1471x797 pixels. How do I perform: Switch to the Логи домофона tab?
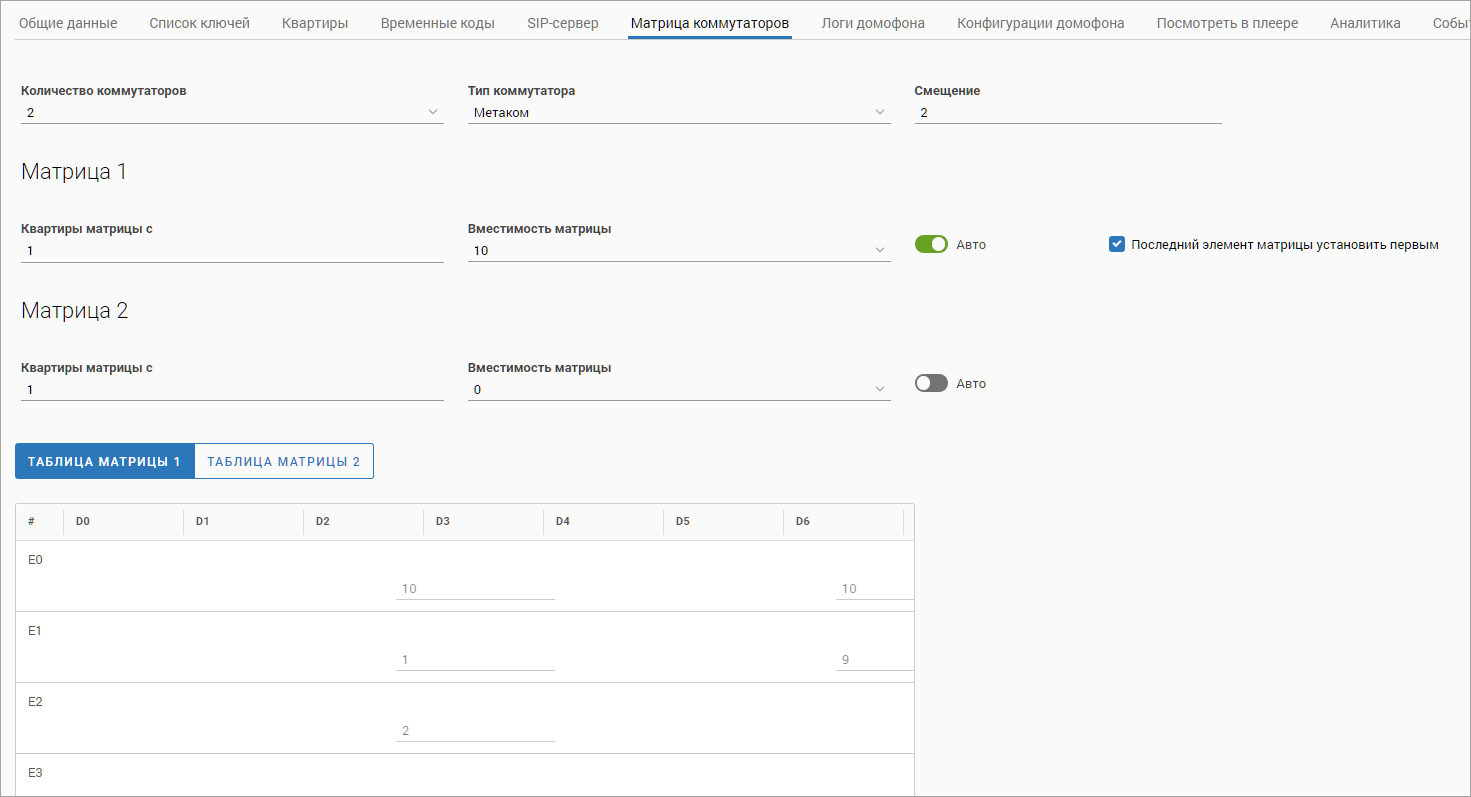click(872, 23)
